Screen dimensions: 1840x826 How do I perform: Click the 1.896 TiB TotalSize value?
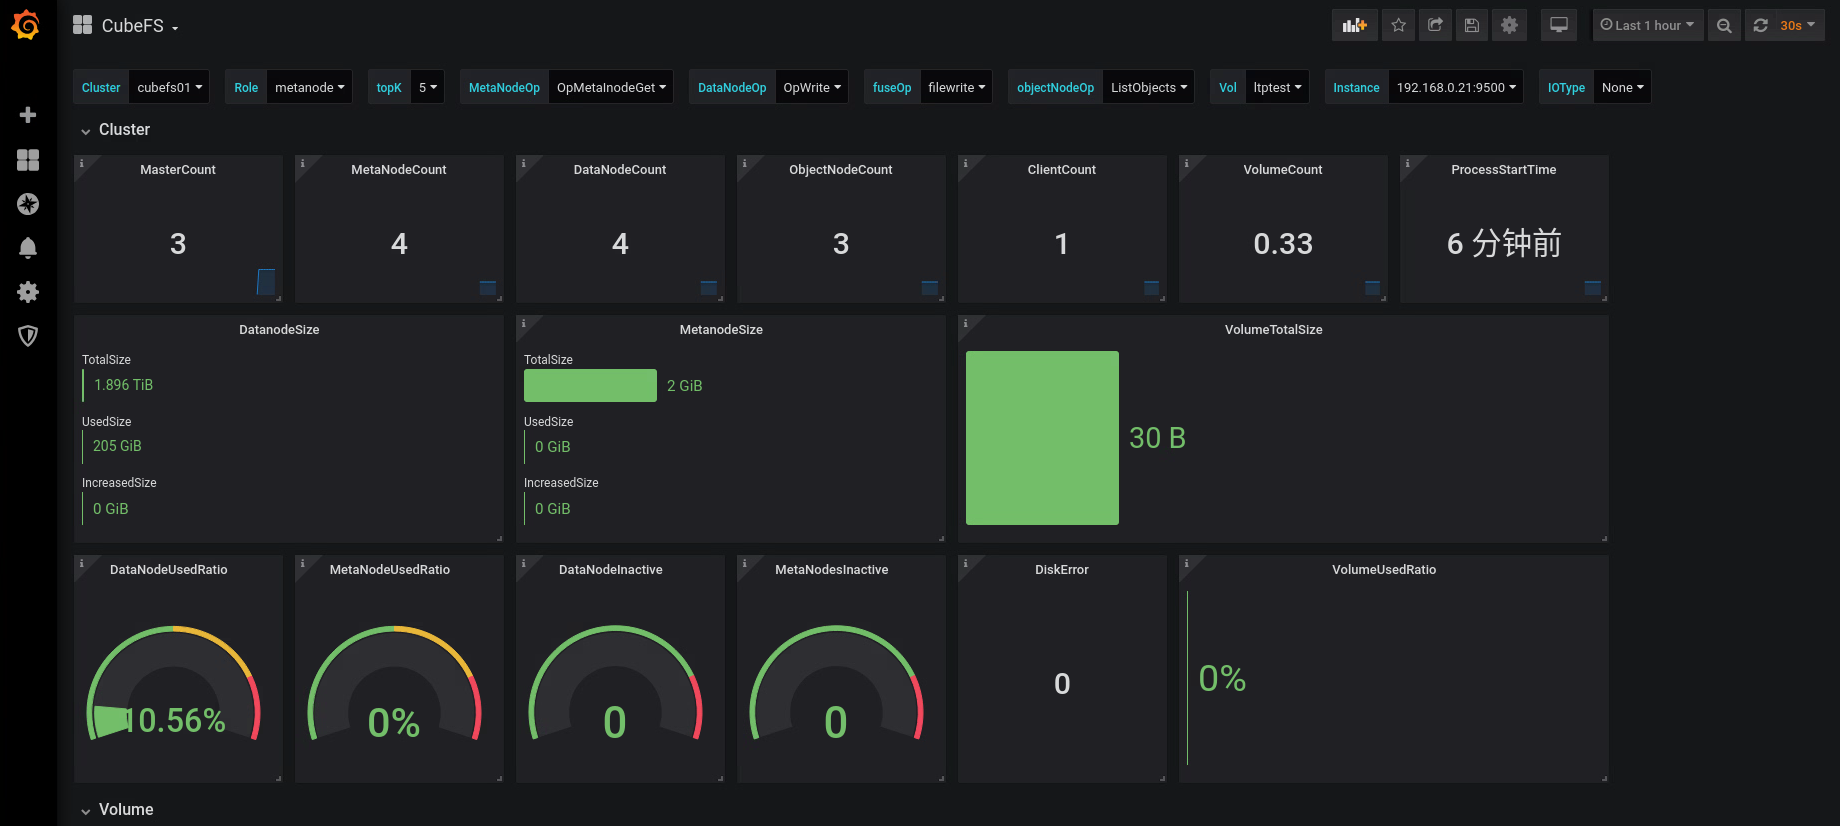(123, 385)
